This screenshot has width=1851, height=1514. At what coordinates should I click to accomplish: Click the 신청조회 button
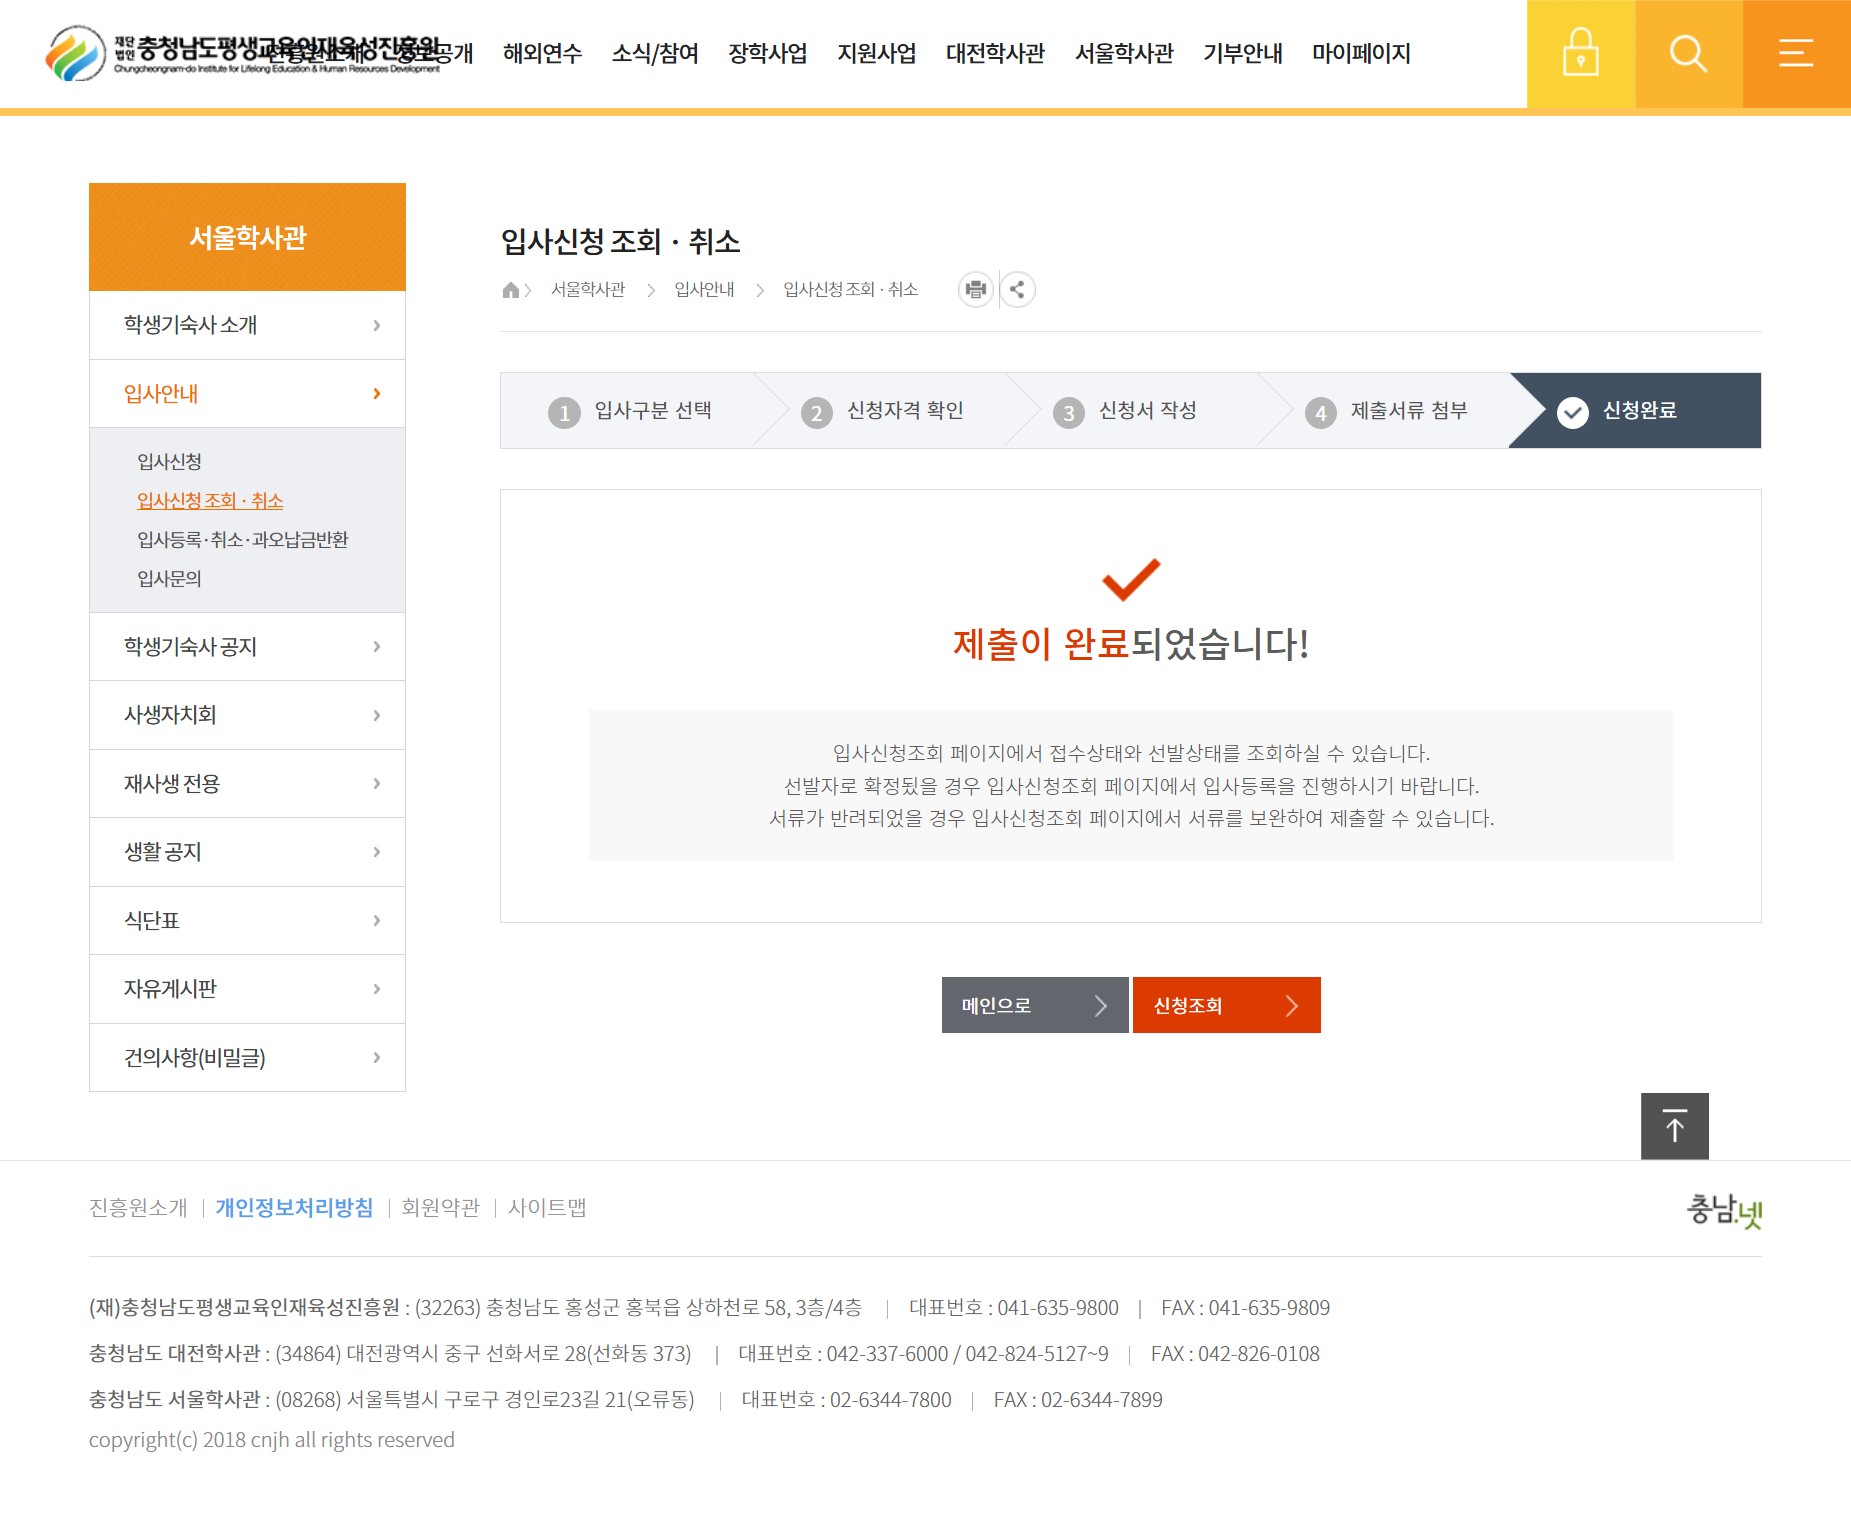(1226, 1005)
